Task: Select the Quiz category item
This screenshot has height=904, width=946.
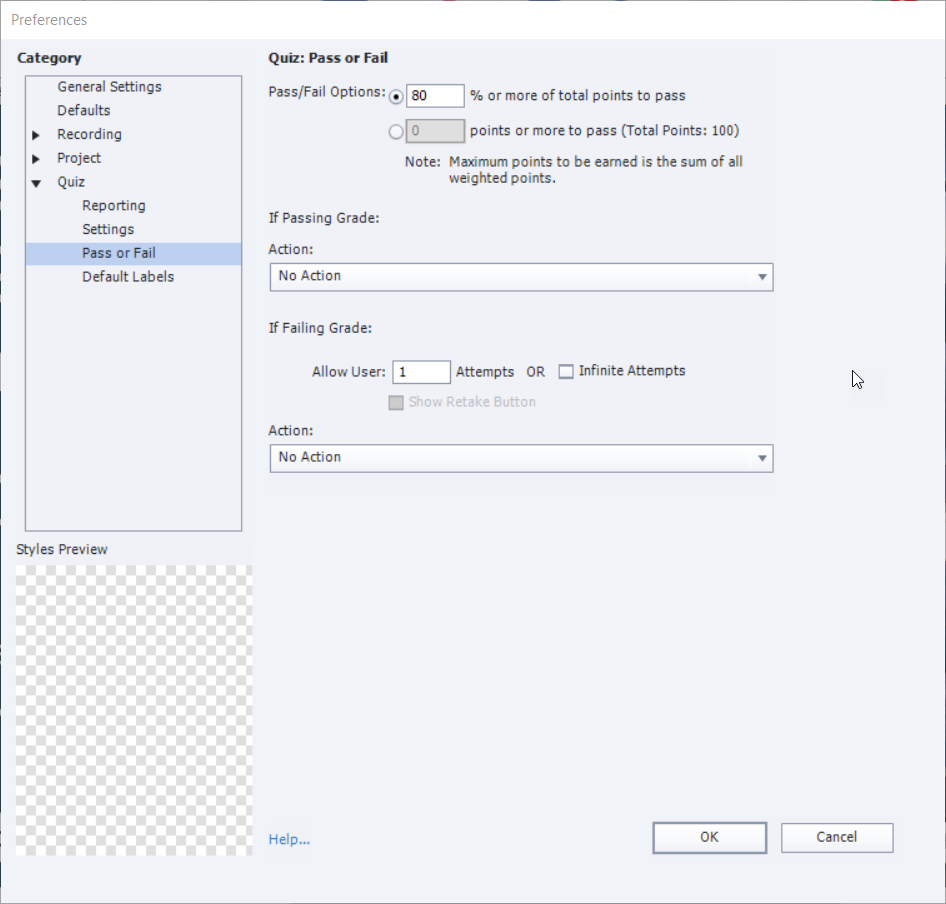Action: pyautogui.click(x=71, y=182)
